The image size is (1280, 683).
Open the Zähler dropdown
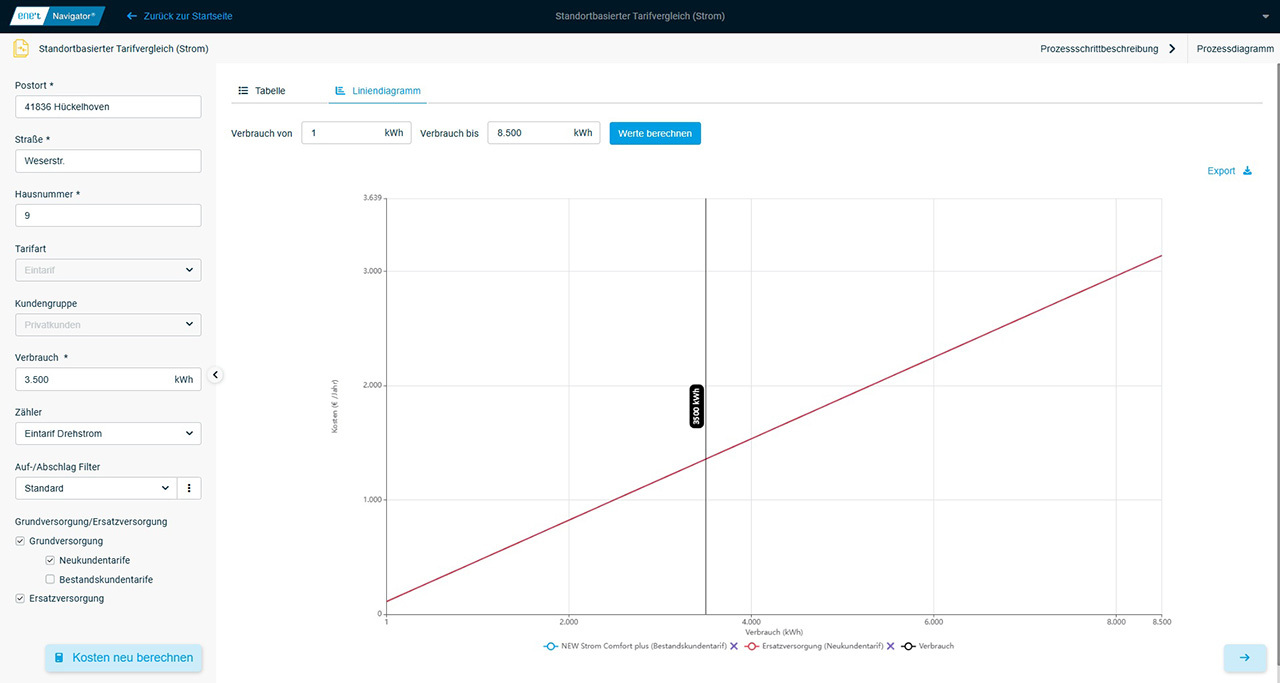[108, 434]
